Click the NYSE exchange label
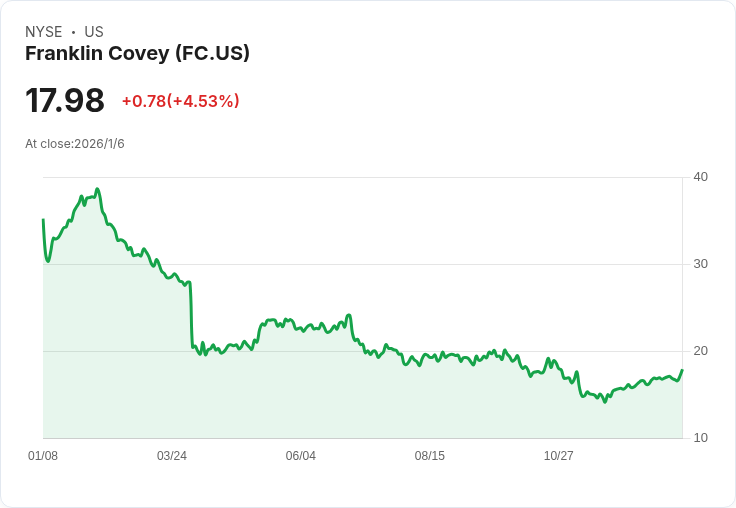Screen dimensions: 736x508 [44, 32]
